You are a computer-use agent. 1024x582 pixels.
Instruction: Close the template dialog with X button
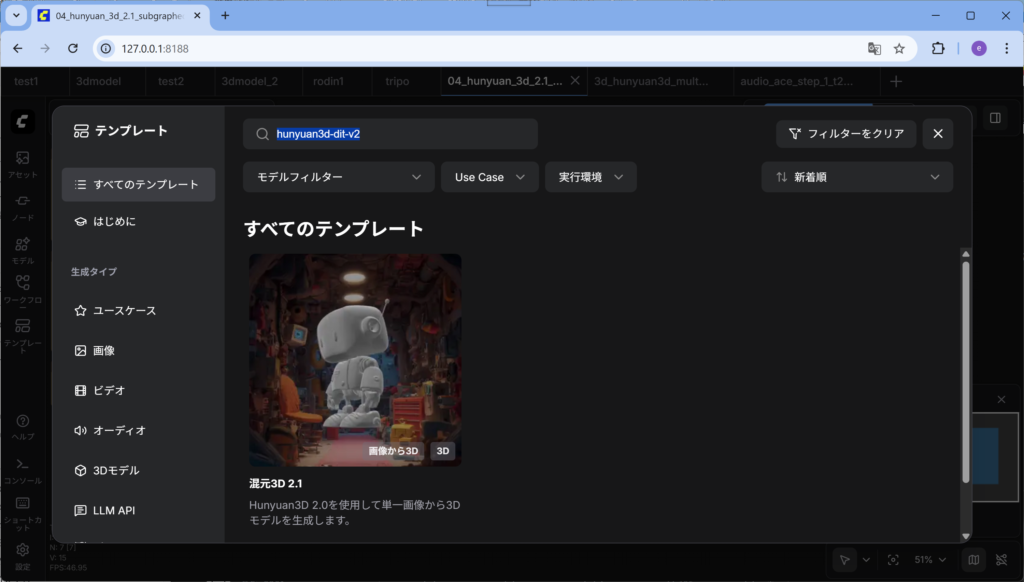click(937, 134)
